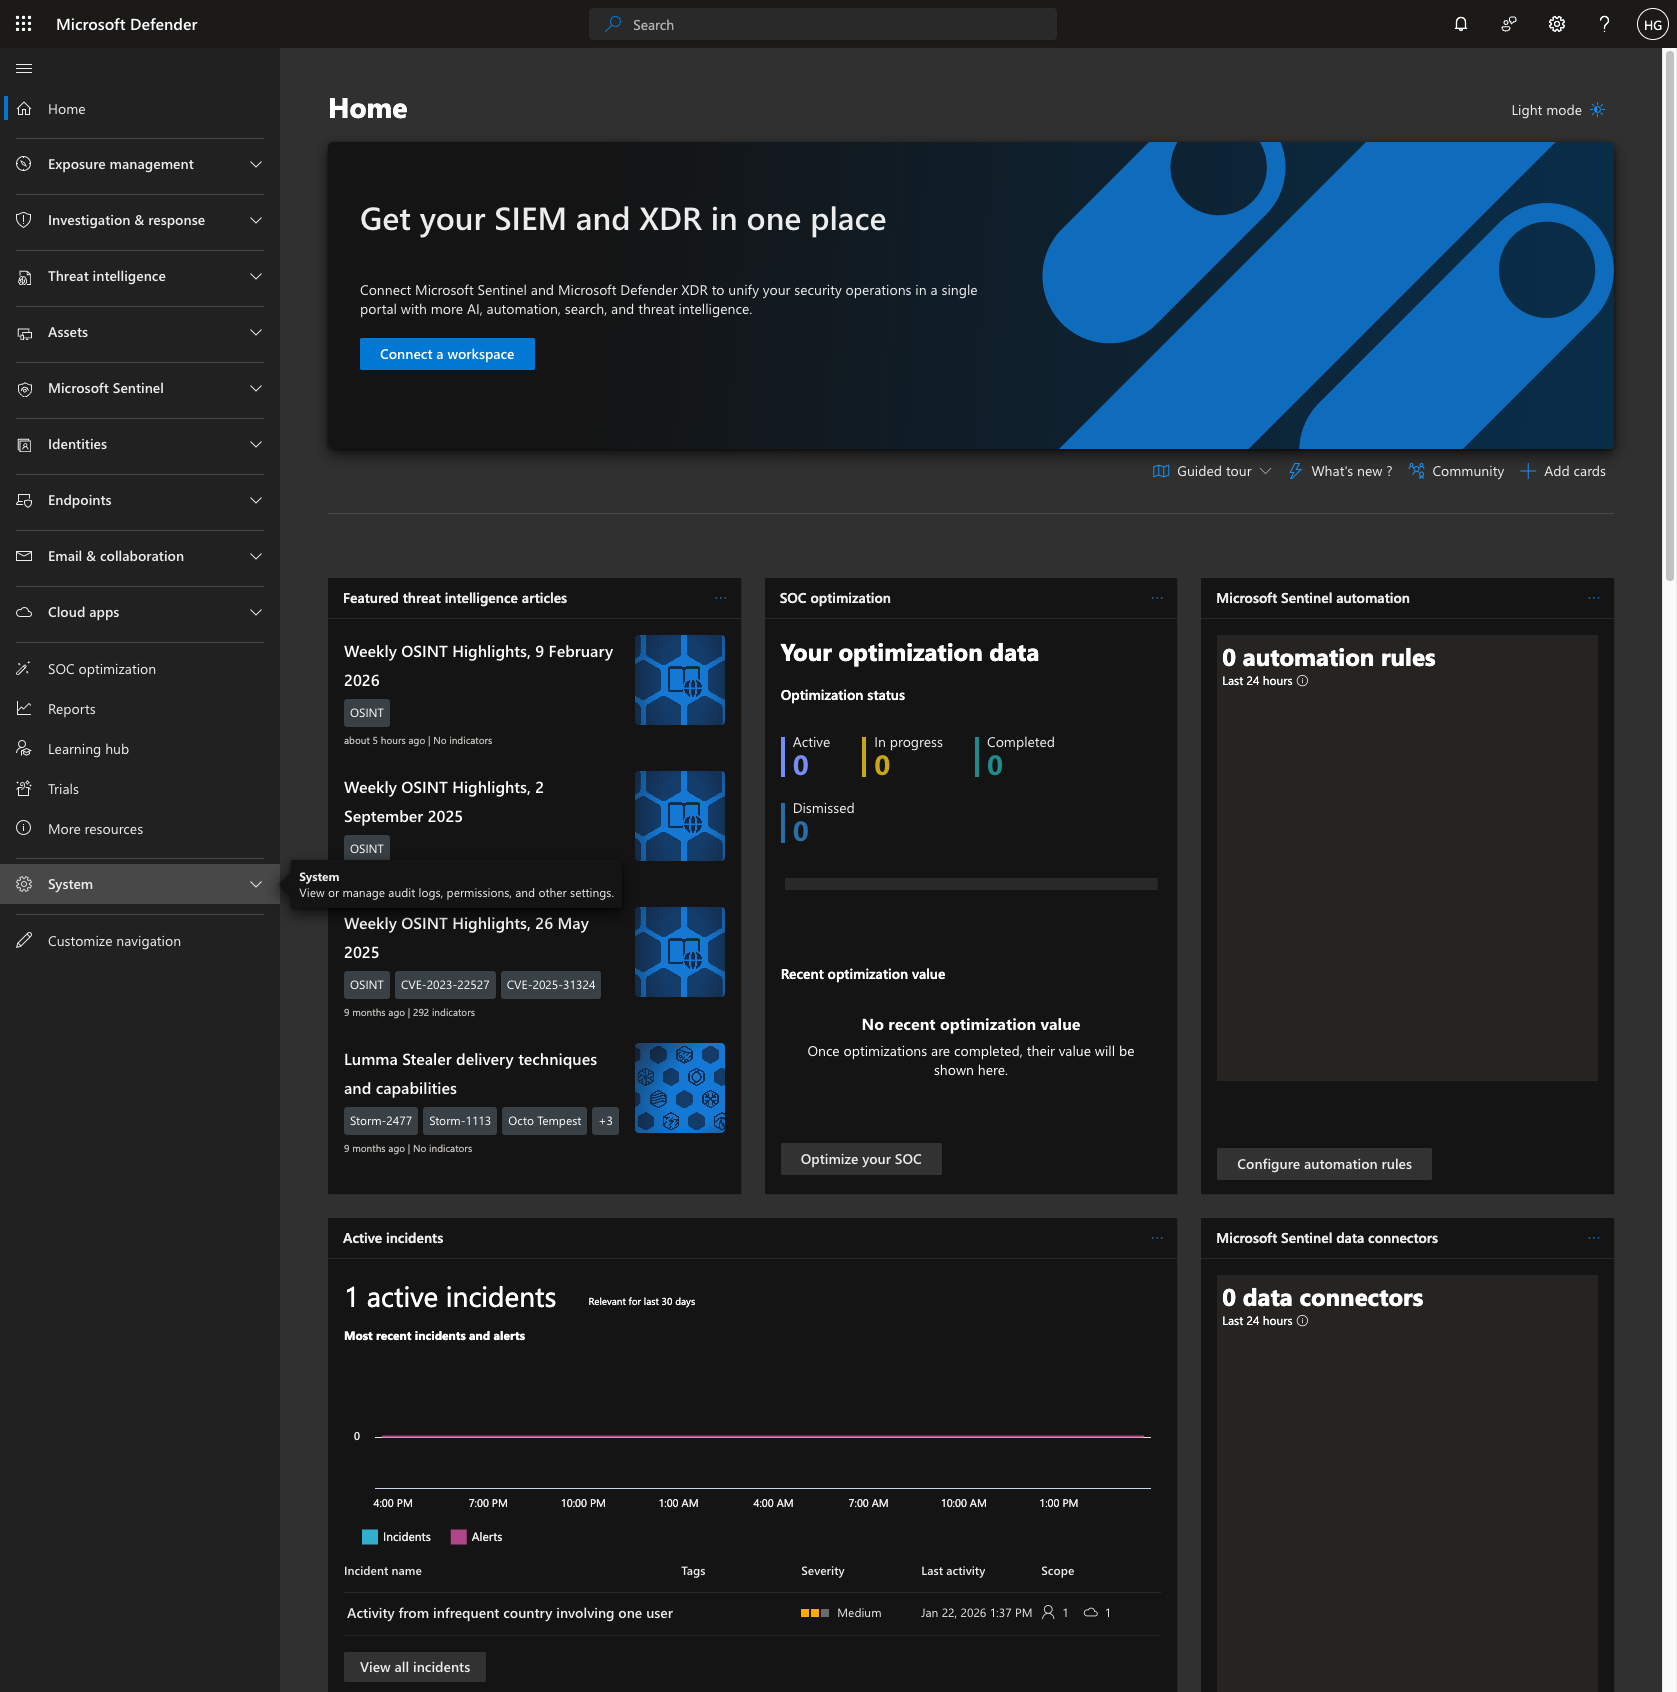
Task: Click the notifications bell icon
Action: pyautogui.click(x=1460, y=24)
